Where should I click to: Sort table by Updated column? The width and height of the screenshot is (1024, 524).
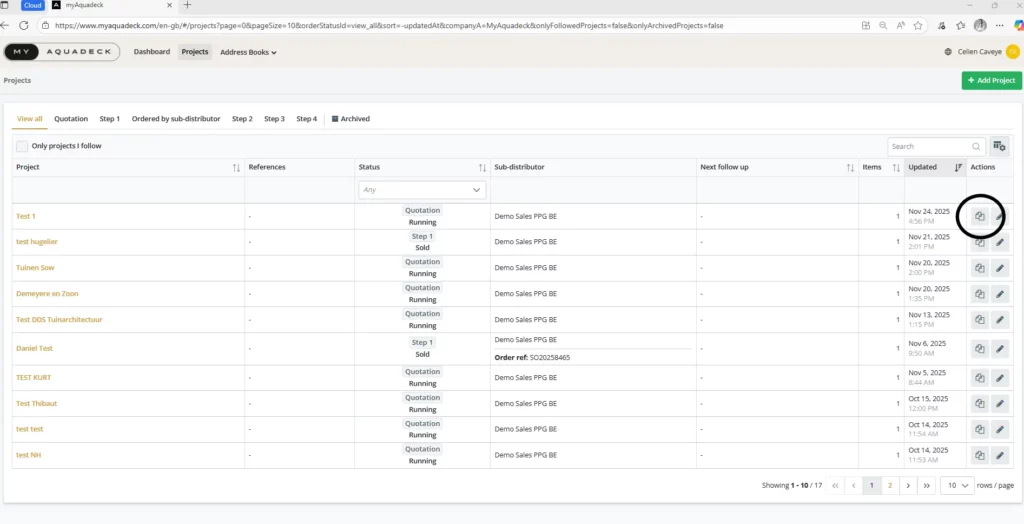click(x=958, y=167)
